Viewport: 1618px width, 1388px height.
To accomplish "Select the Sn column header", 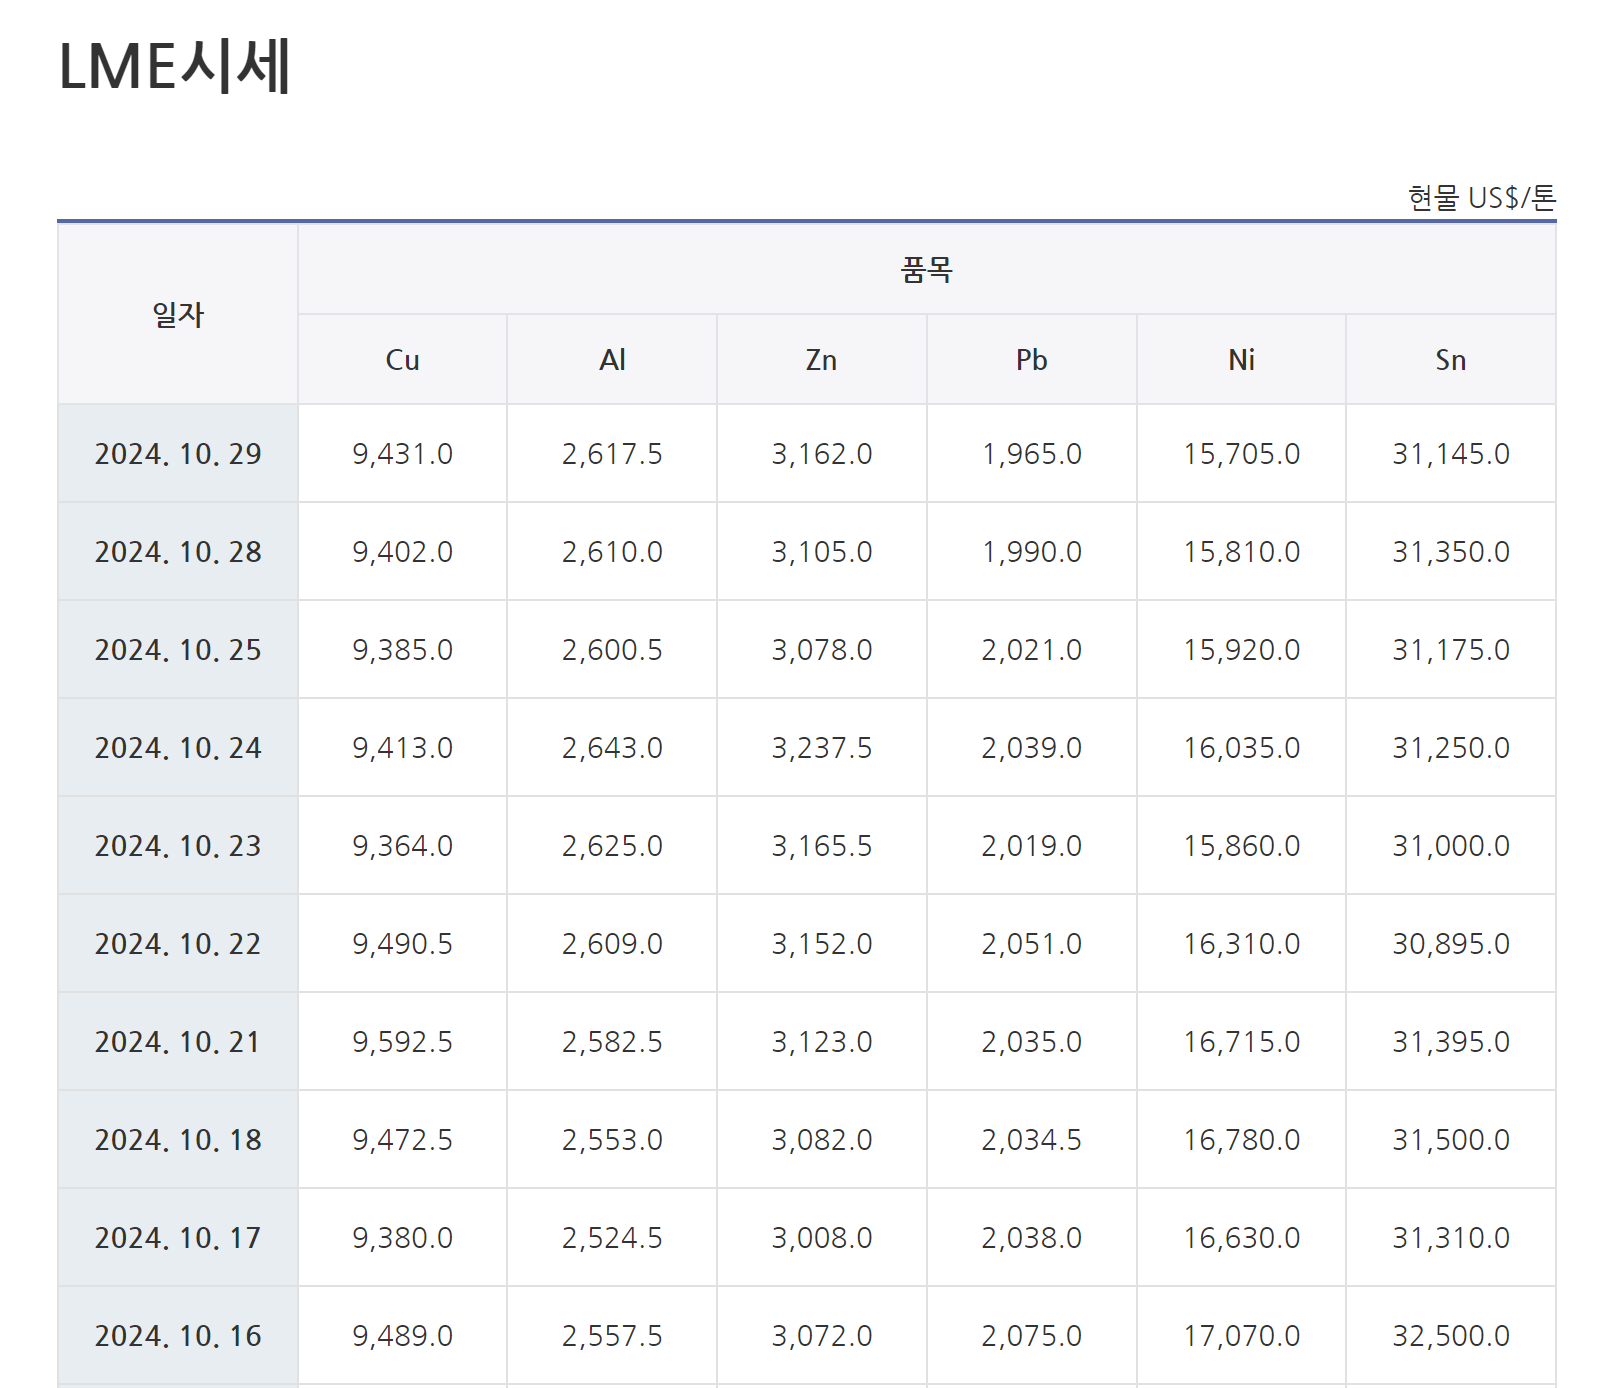I will click(1450, 360).
